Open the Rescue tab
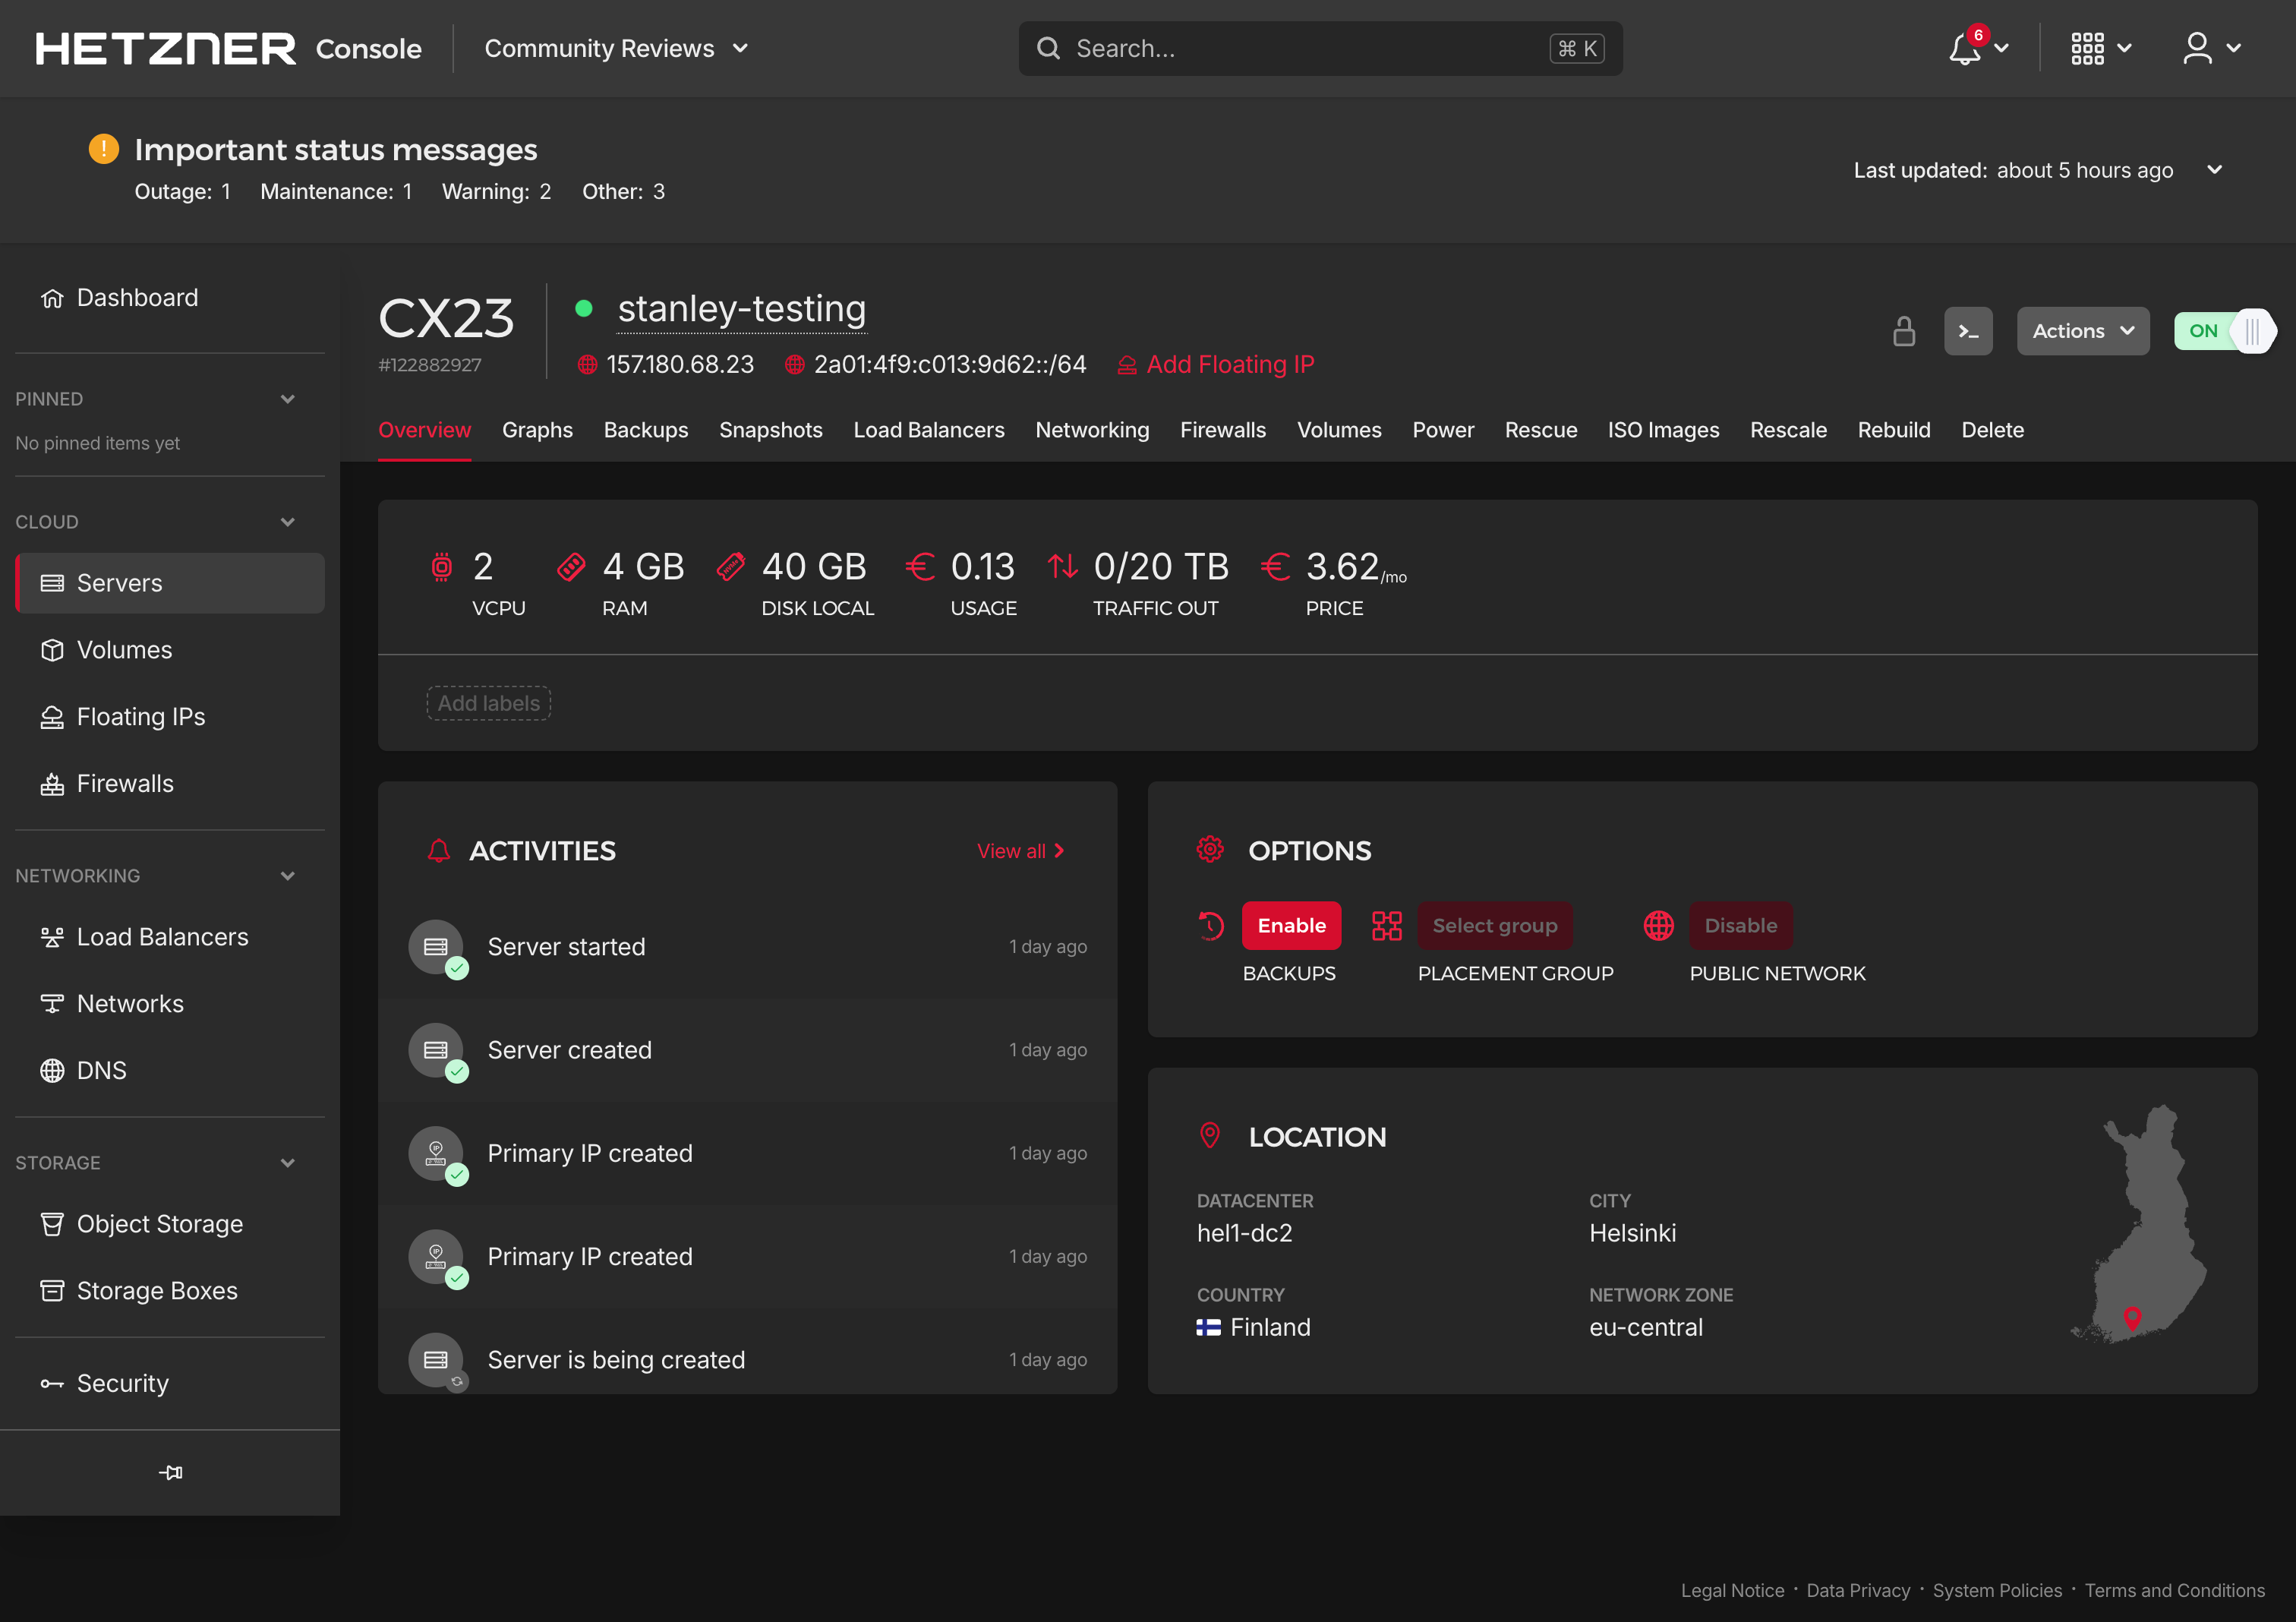2296x1622 pixels. coord(1540,430)
